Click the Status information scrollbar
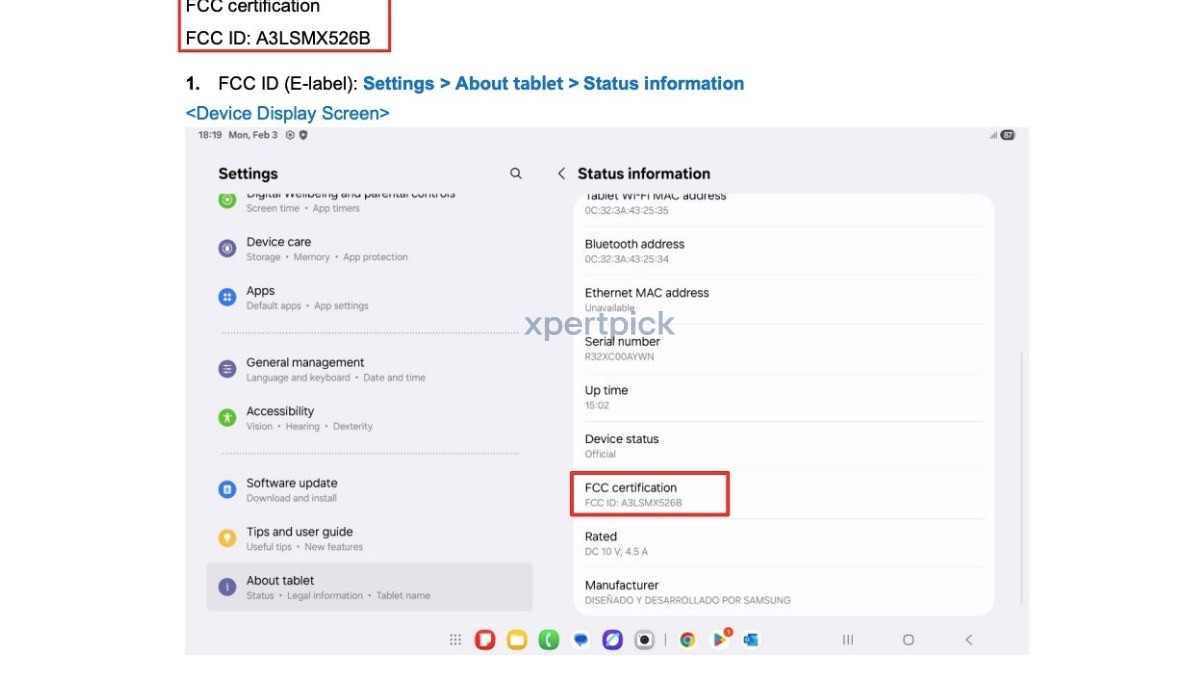This screenshot has width=1200, height=680. coord(1021,478)
